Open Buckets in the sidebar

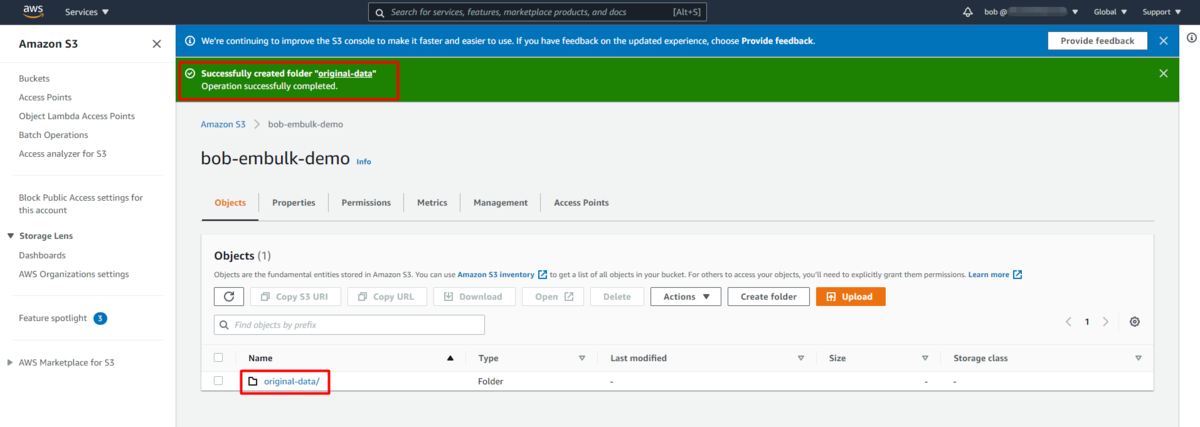(34, 78)
